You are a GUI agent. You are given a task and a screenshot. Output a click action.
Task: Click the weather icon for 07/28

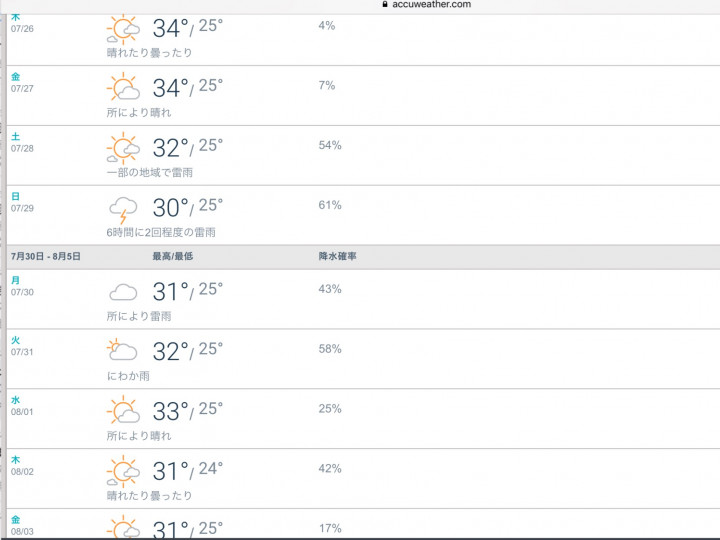coord(123,148)
